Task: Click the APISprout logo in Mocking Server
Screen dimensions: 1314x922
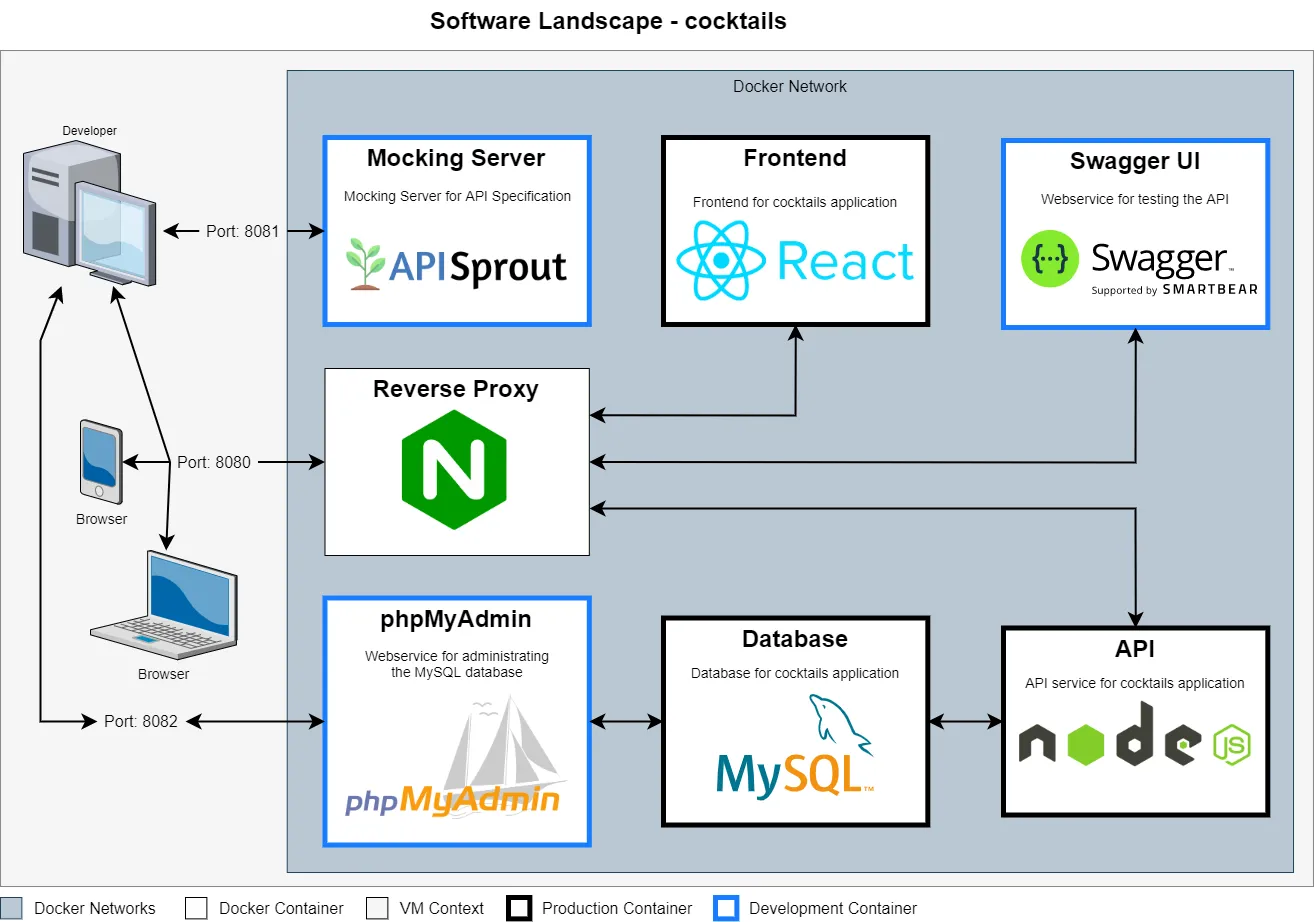Action: [457, 262]
